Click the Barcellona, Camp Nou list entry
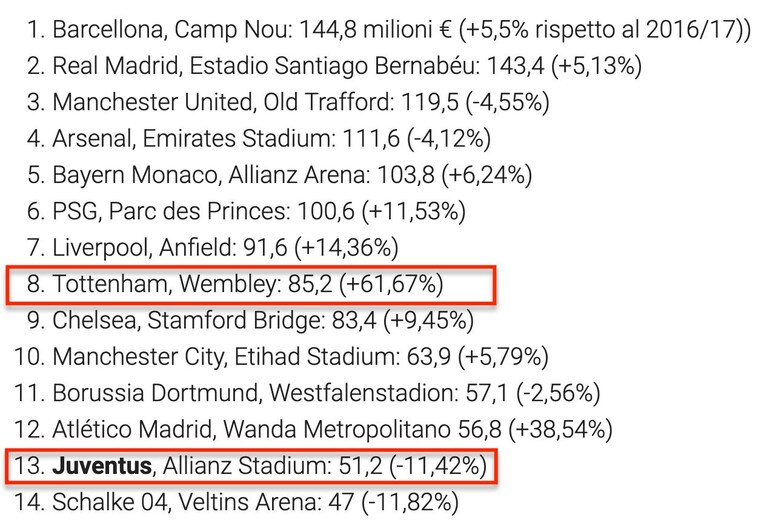The image size is (767, 520). [388, 29]
